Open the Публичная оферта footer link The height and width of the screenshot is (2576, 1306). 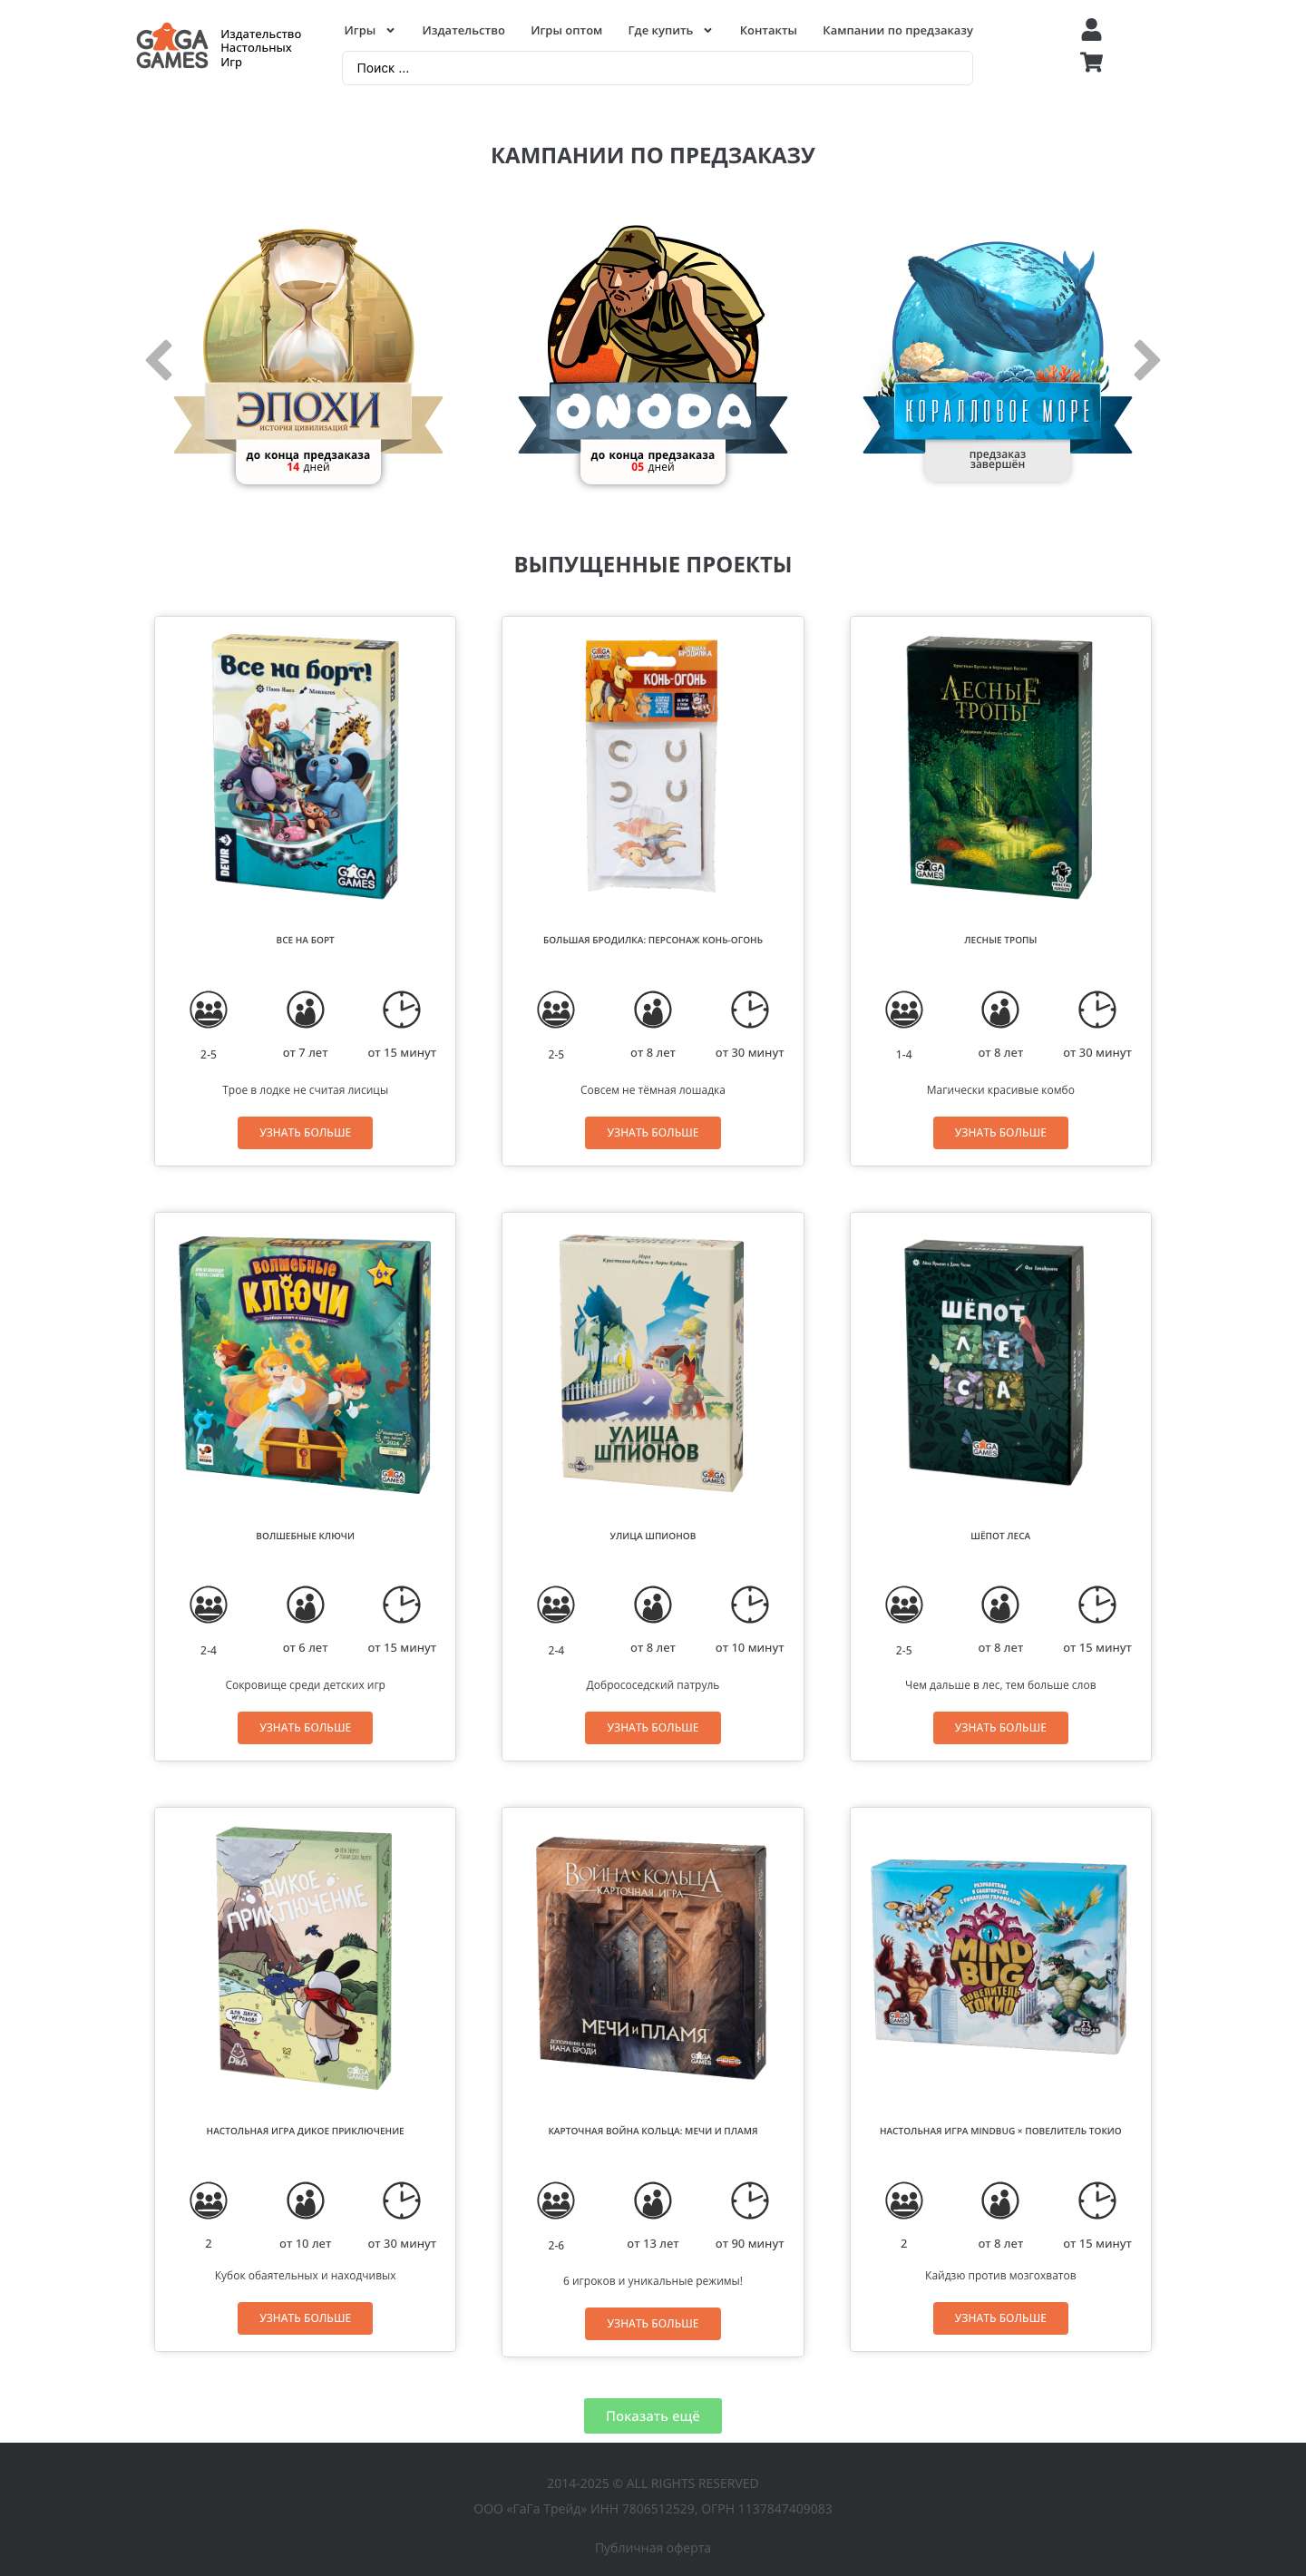[x=652, y=2547]
